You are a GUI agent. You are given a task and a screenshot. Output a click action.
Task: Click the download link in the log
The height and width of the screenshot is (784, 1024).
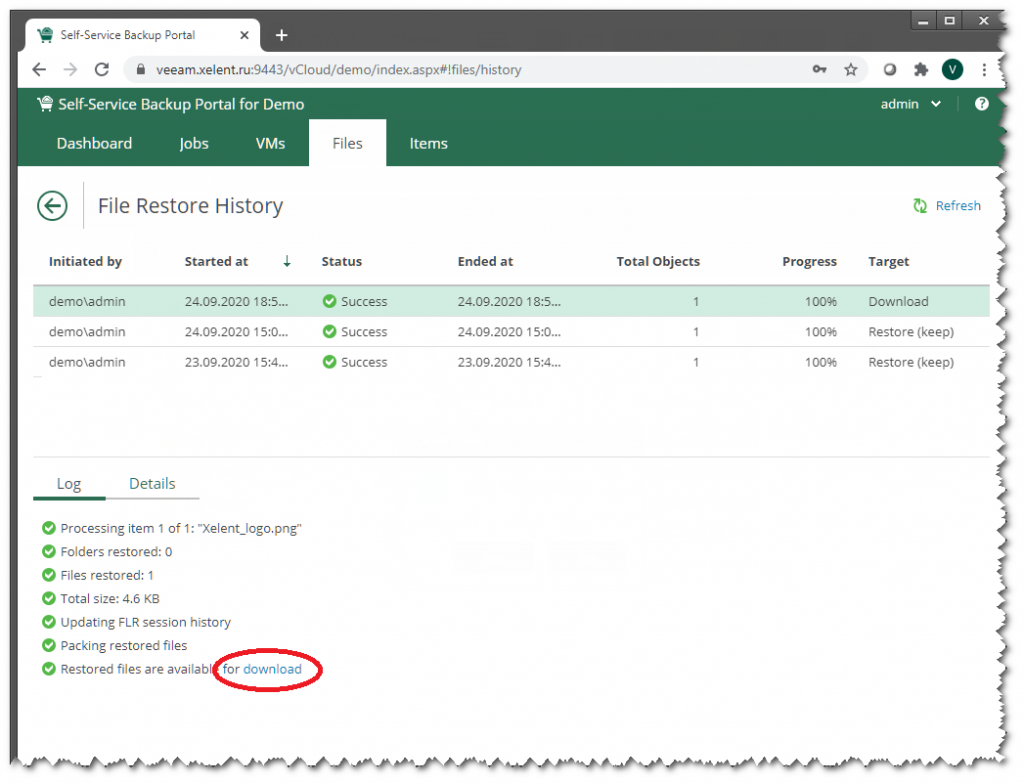pyautogui.click(x=272, y=669)
